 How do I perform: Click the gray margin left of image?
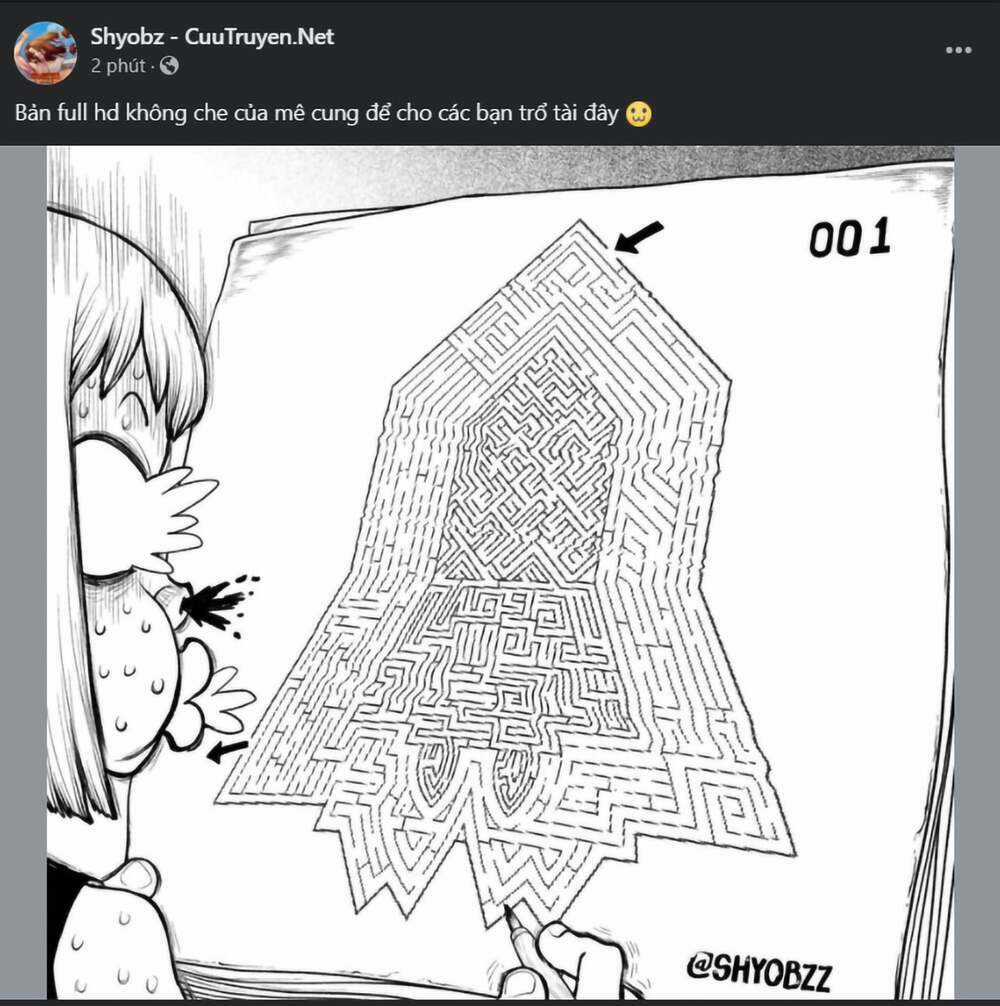coord(23,572)
